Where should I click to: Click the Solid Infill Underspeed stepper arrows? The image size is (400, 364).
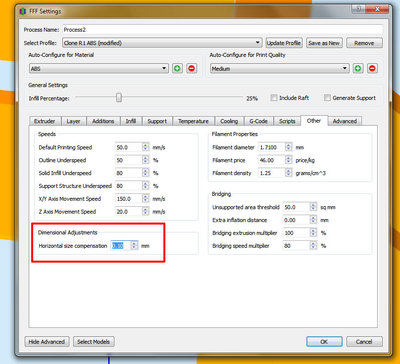(145, 173)
